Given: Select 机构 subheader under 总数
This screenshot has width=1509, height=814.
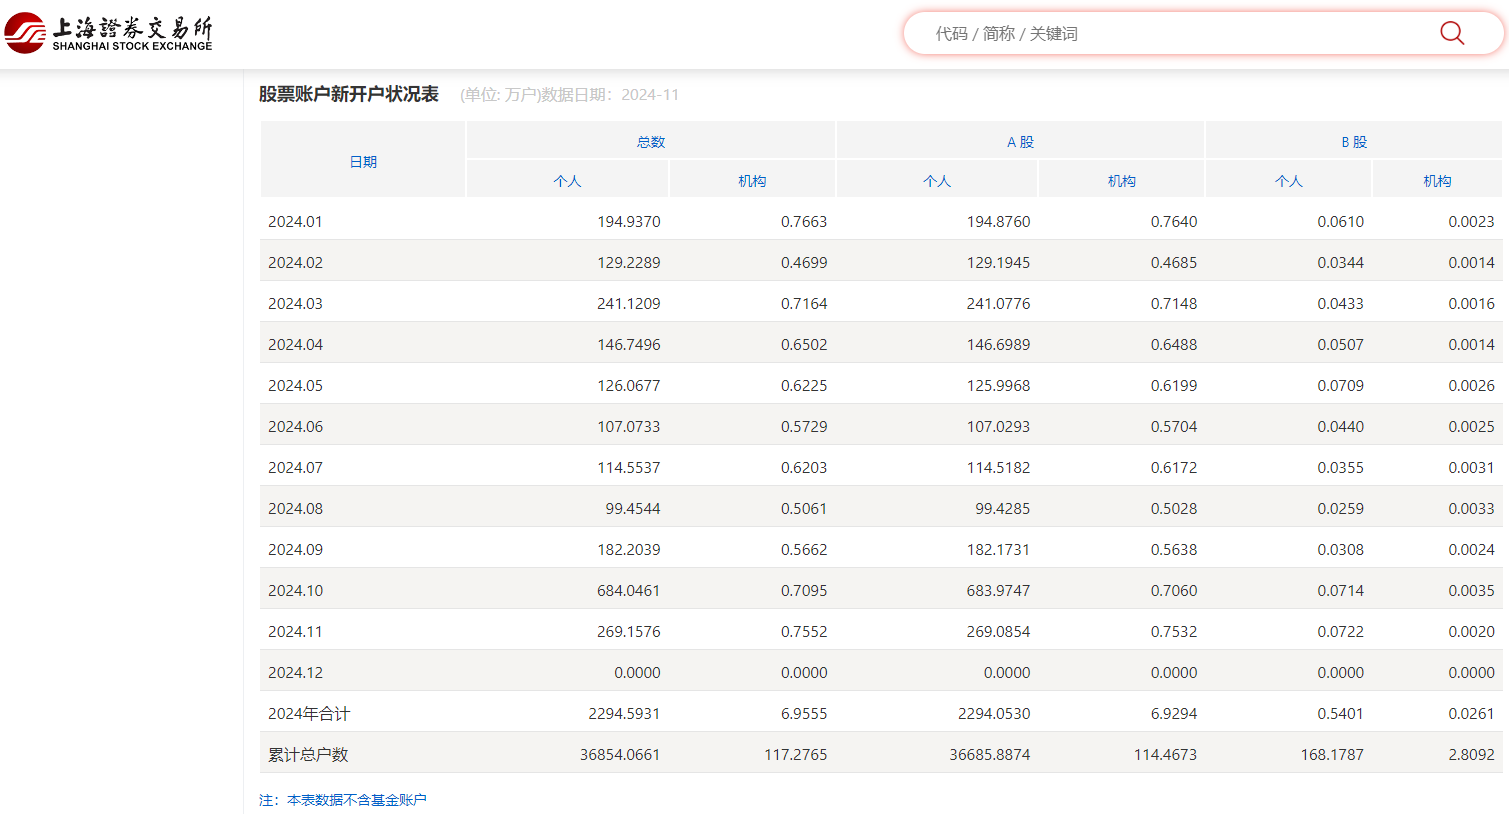Looking at the screenshot, I should (752, 181).
